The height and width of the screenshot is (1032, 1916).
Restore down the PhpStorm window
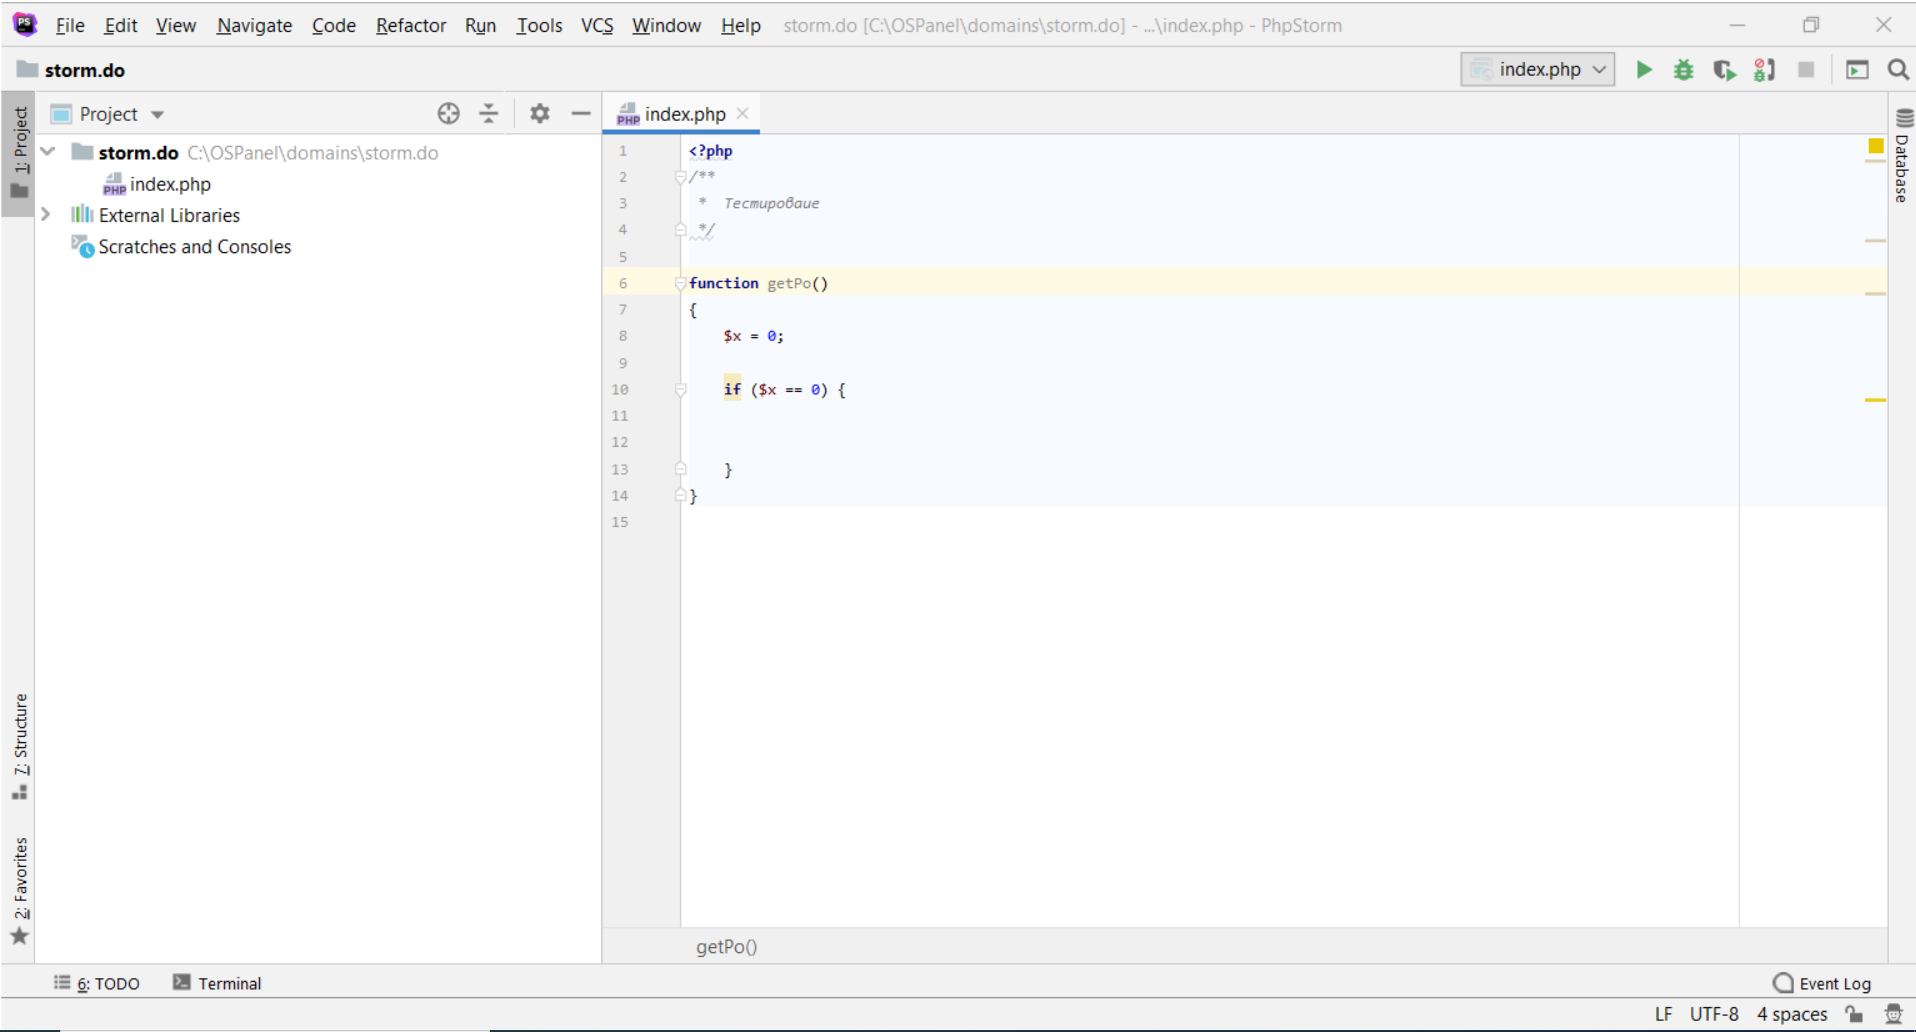pos(1810,25)
